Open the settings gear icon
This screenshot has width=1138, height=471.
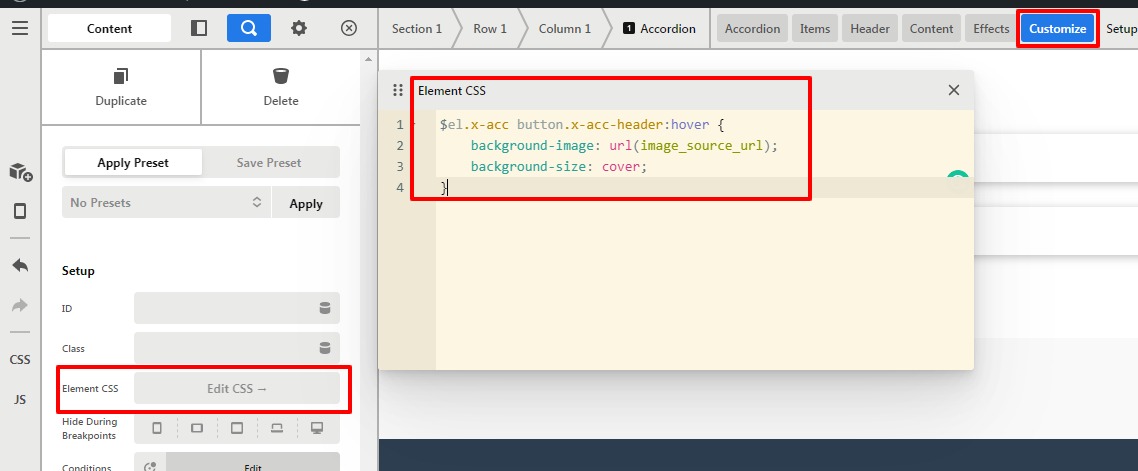pyautogui.click(x=299, y=28)
